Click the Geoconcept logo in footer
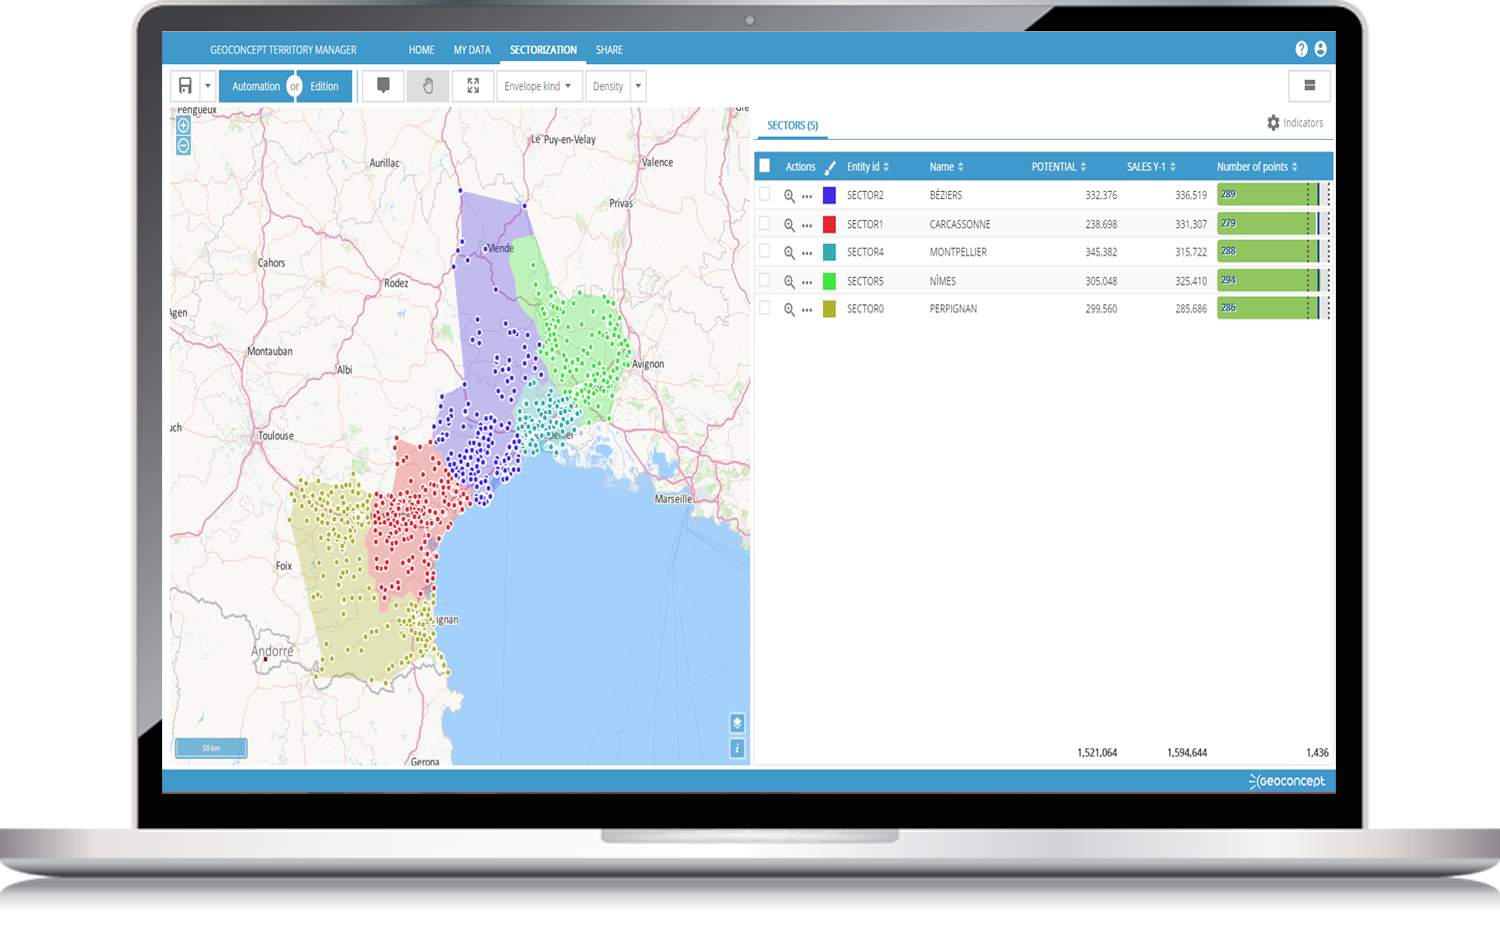This screenshot has height=925, width=1500. [x=1287, y=781]
